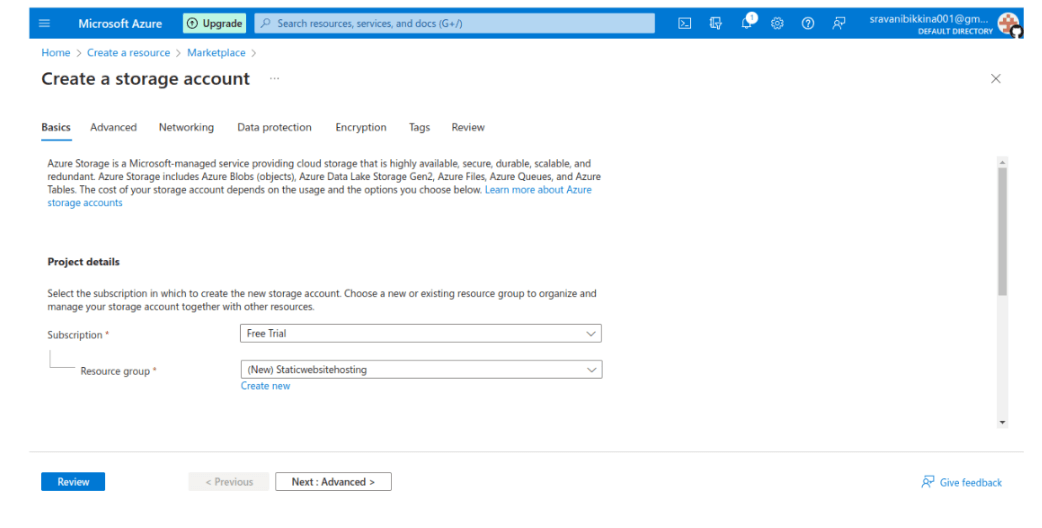This screenshot has height=528, width=1042.
Task: Switch to the Advanced tab
Action: [114, 128]
